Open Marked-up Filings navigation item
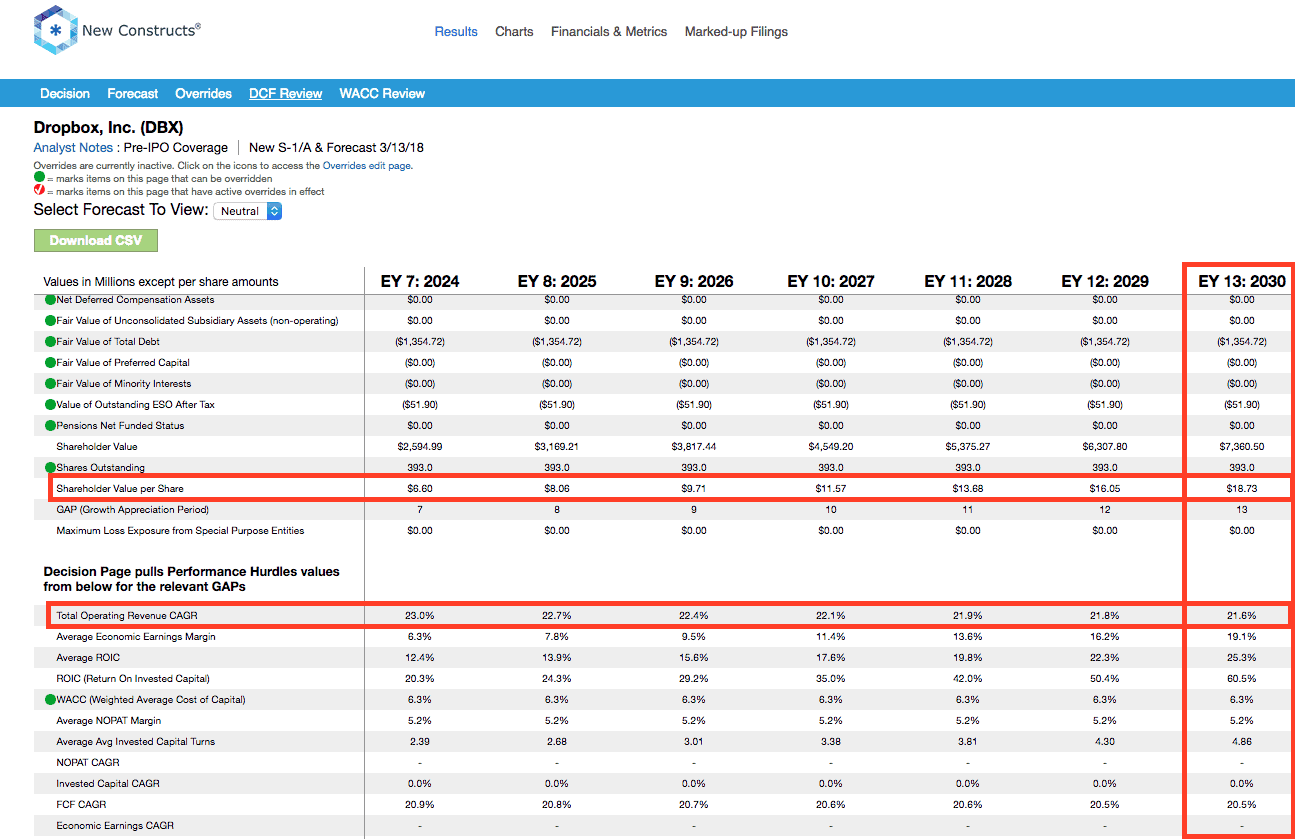Image resolution: width=1295 pixels, height=839 pixels. tap(736, 32)
